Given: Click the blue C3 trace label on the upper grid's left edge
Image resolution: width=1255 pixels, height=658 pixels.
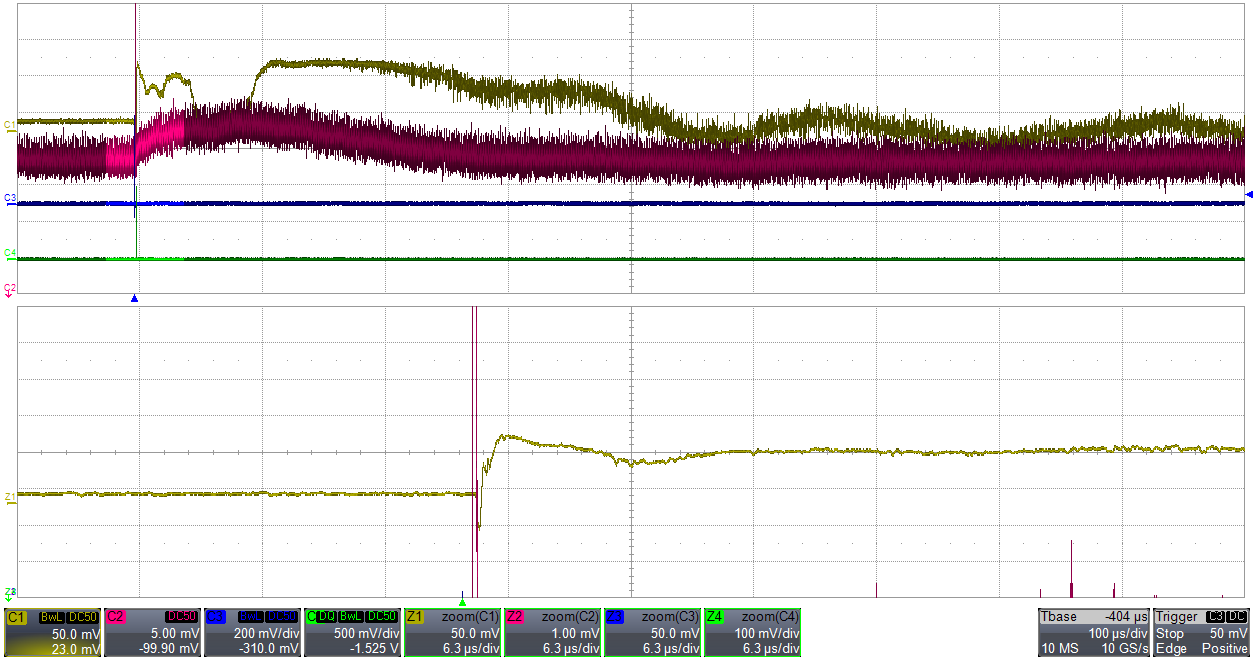Looking at the screenshot, I should [10, 198].
